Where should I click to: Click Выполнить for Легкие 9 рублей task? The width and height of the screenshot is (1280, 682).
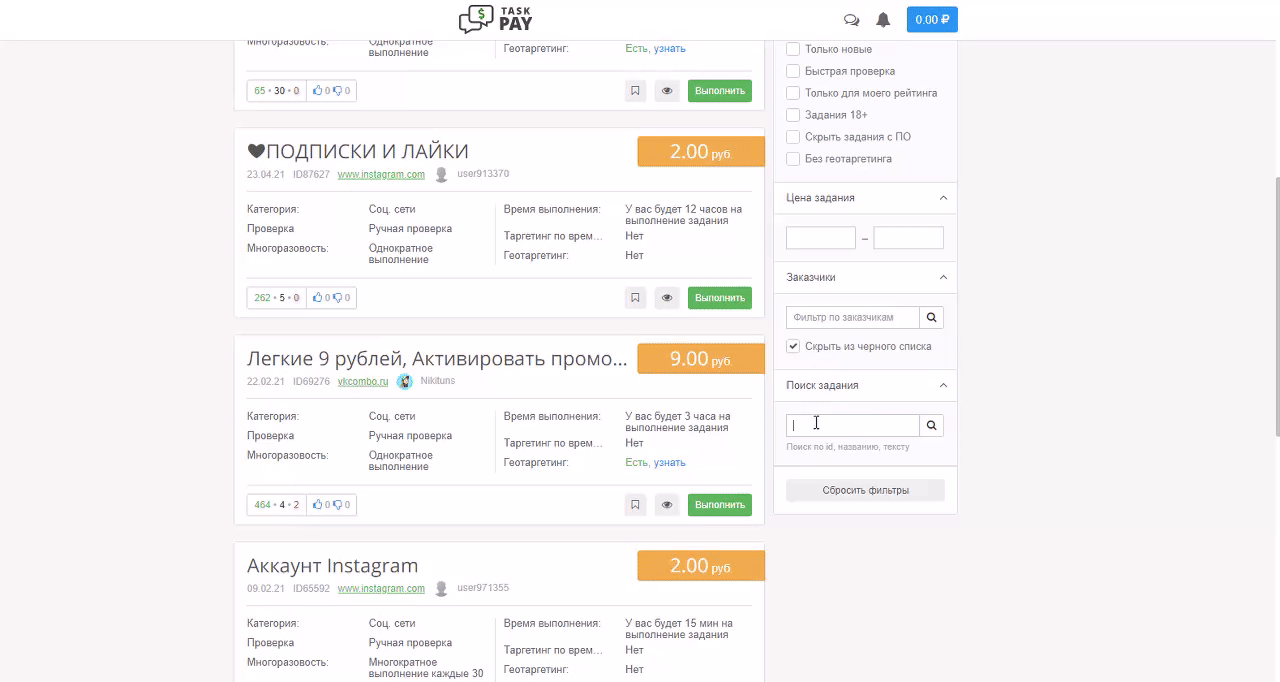720,504
